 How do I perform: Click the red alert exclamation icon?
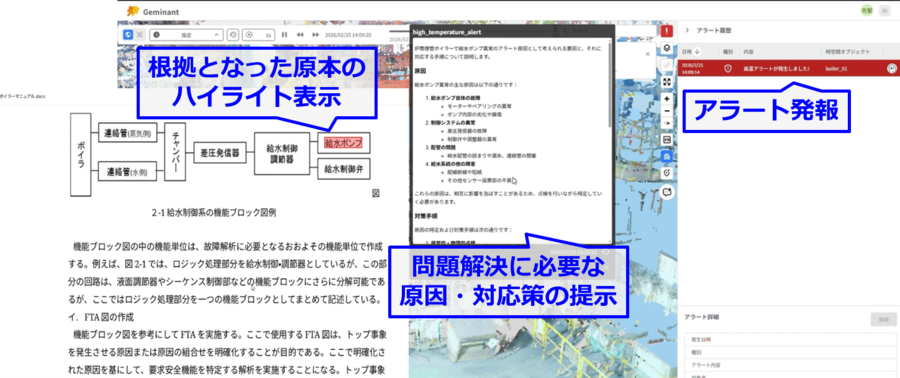coord(667,31)
